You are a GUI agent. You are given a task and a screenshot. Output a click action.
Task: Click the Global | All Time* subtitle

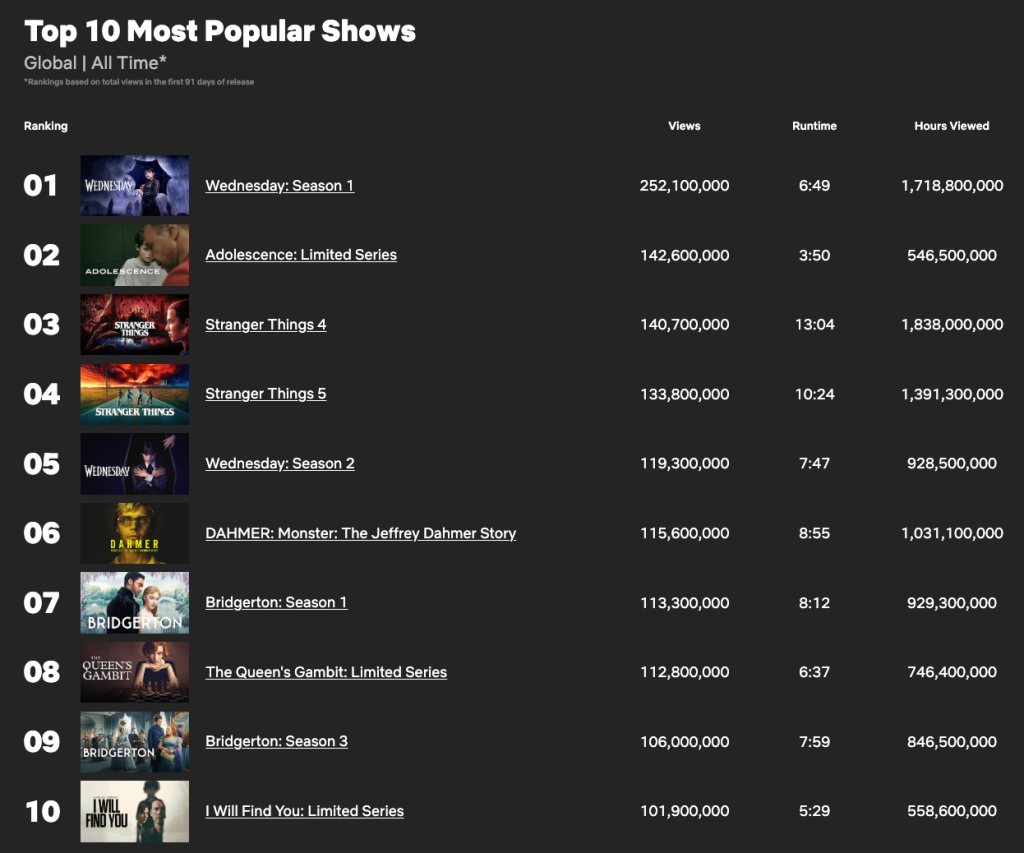pyautogui.click(x=95, y=63)
